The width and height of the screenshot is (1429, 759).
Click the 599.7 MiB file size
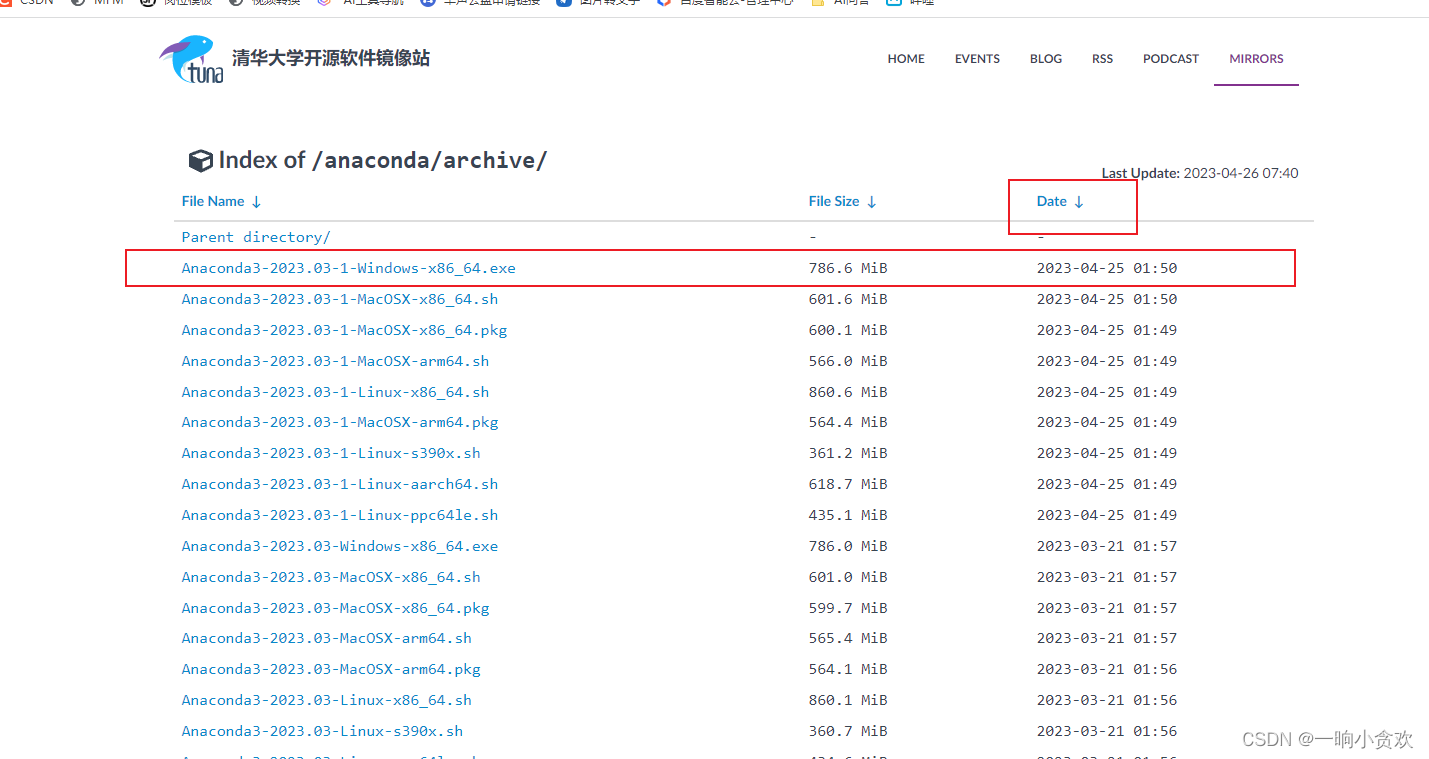848,608
